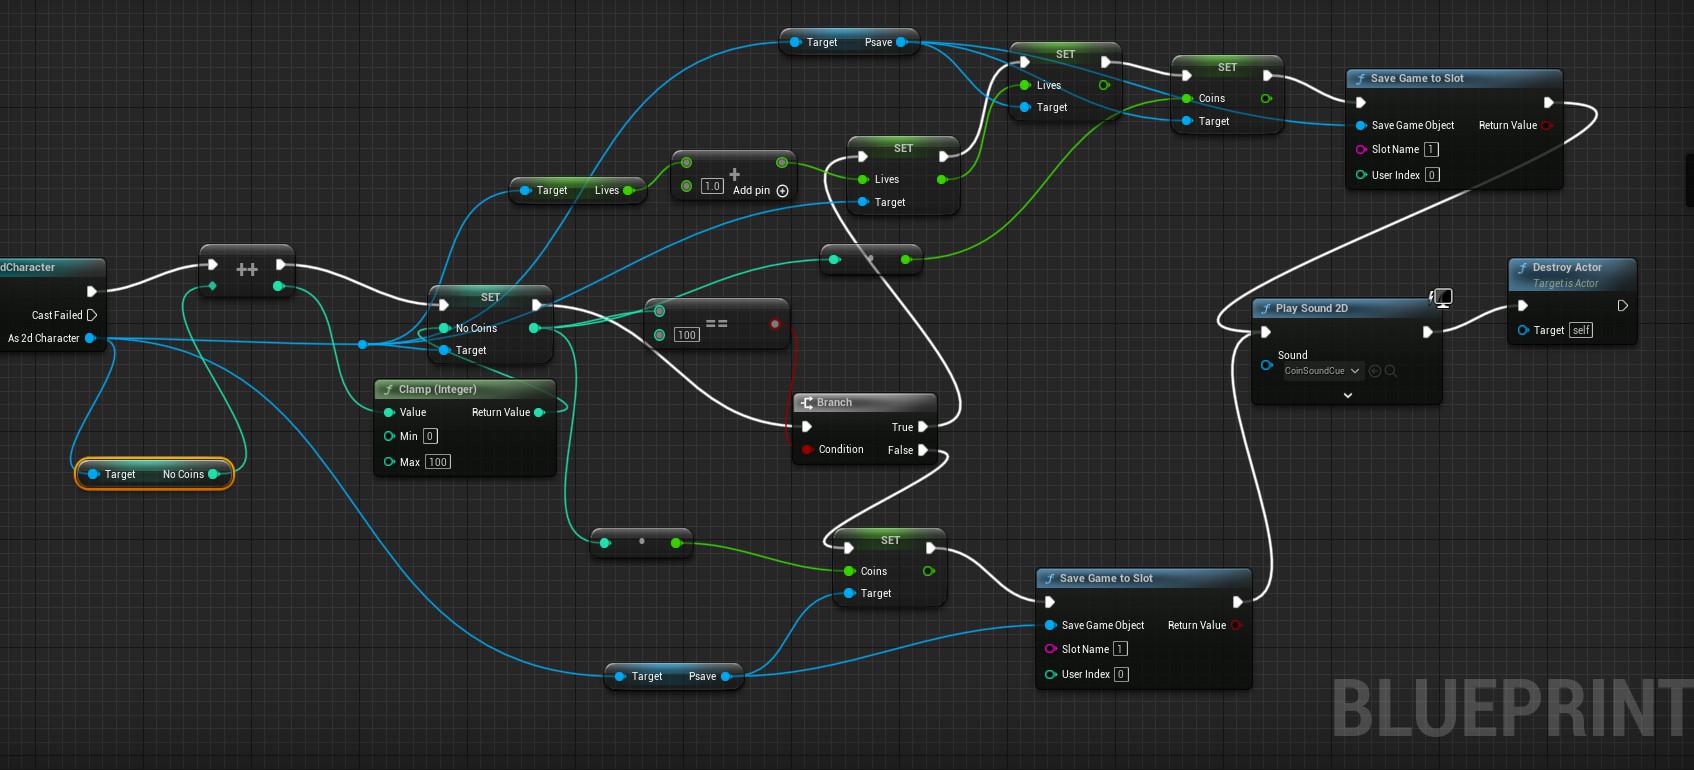Click the red Condition pin on Branch
Screen dimensions: 1694x770
tap(807, 450)
